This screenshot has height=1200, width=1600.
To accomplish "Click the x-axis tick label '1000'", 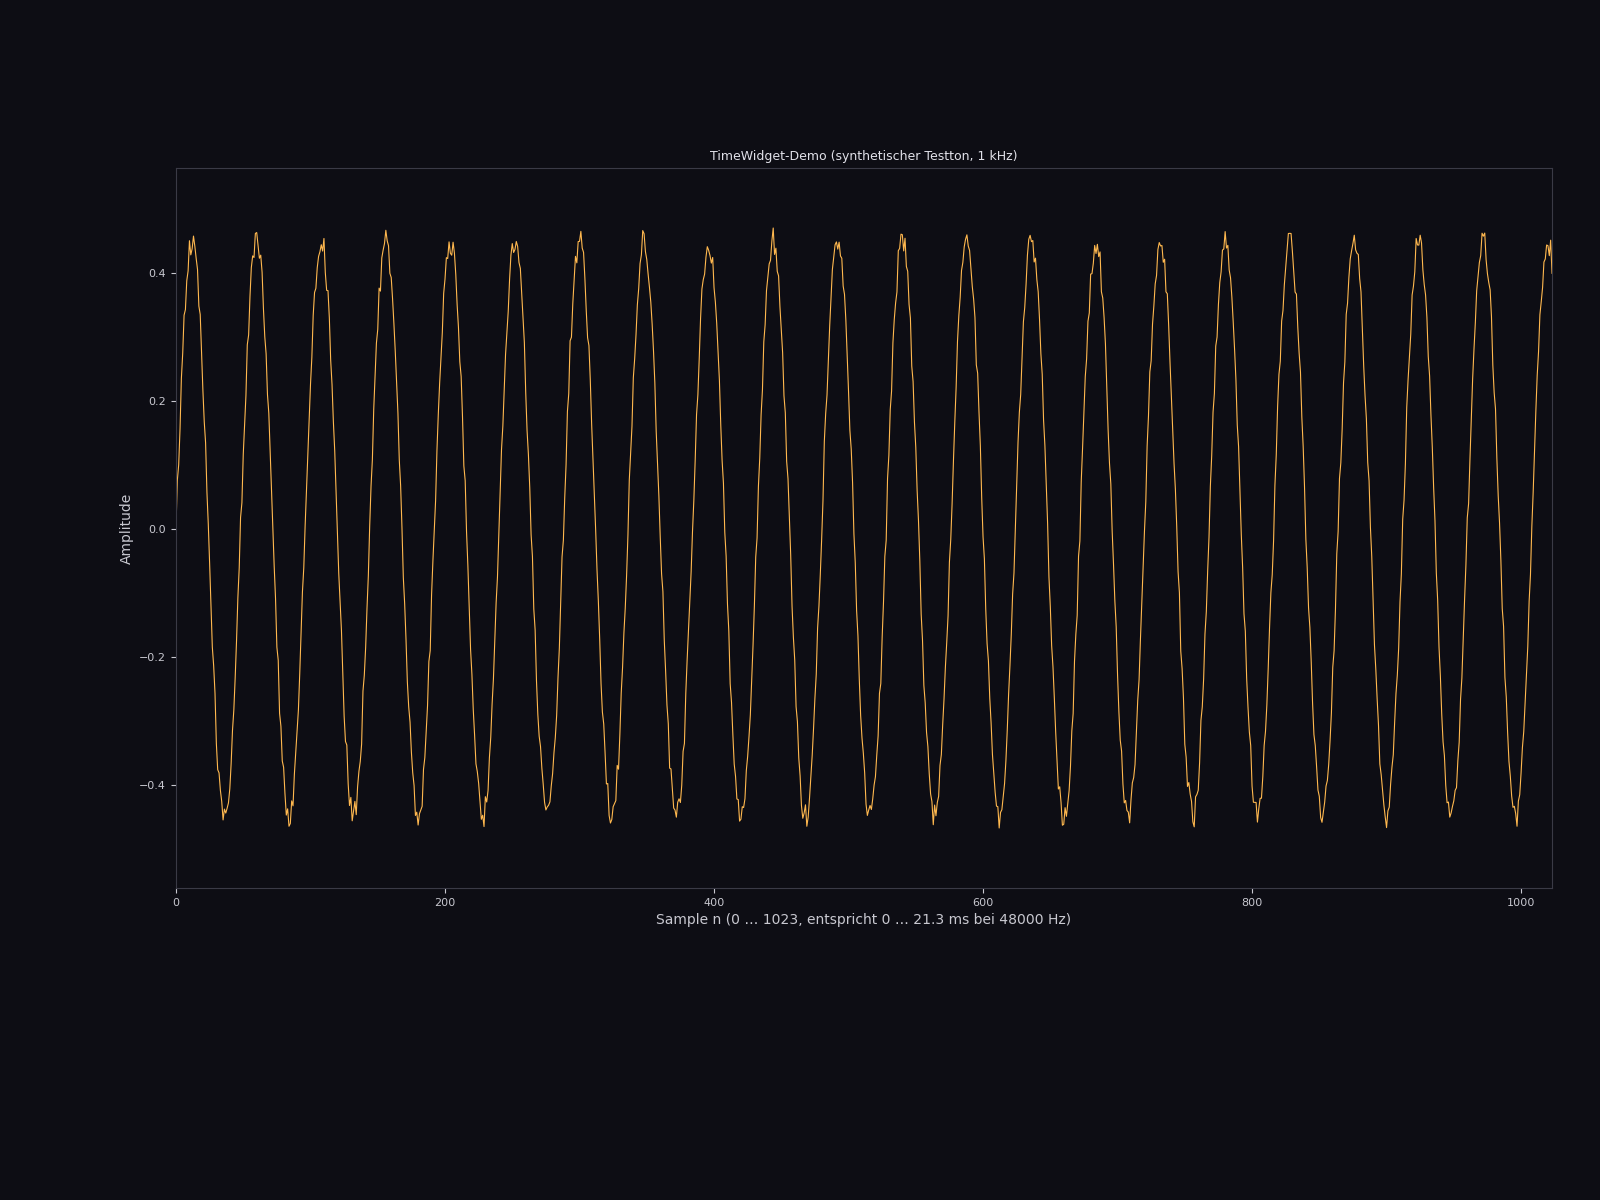I will coord(1521,902).
